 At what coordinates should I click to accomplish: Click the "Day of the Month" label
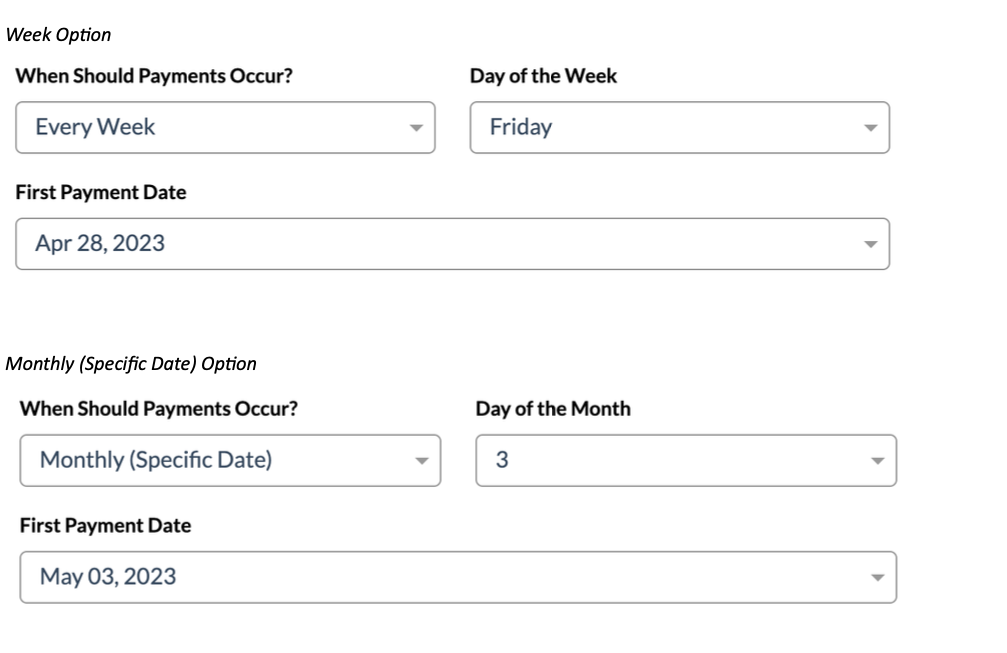553,408
